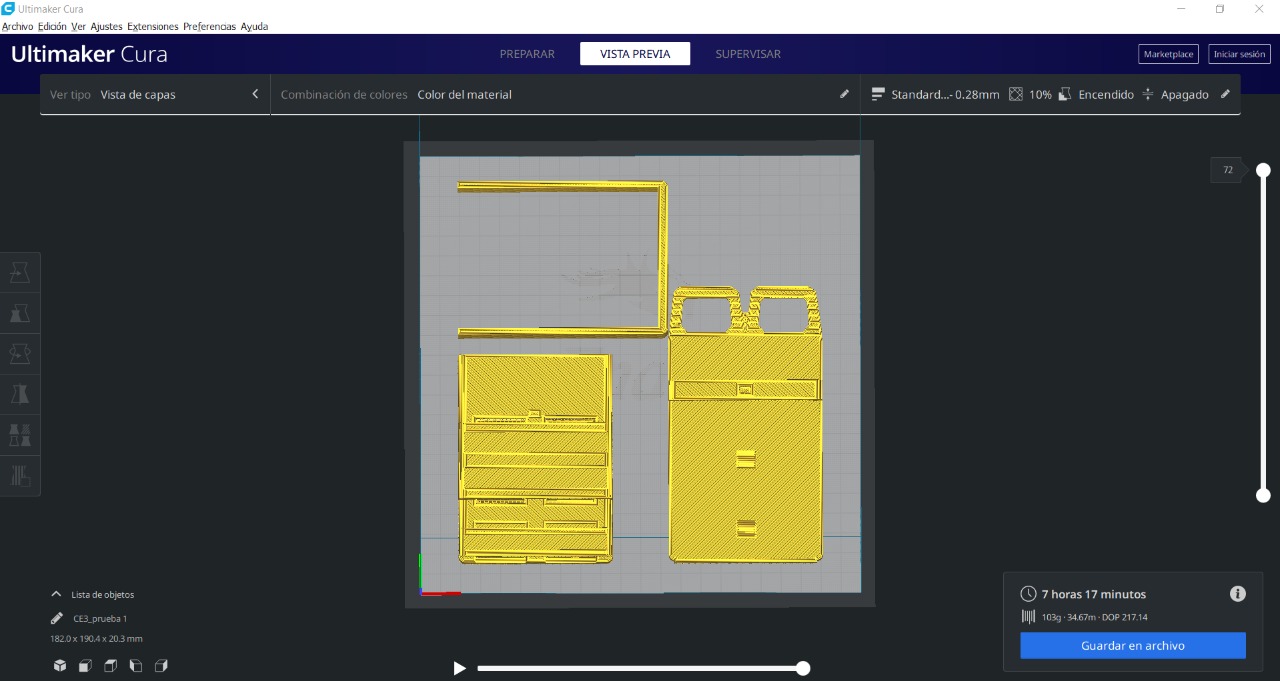Collapse the Lista de objetos list

56,594
